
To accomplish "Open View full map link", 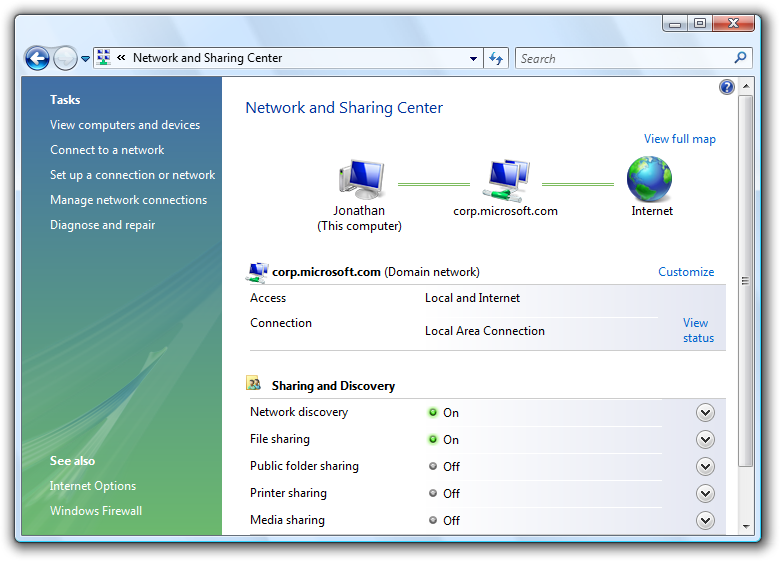I will pos(679,139).
